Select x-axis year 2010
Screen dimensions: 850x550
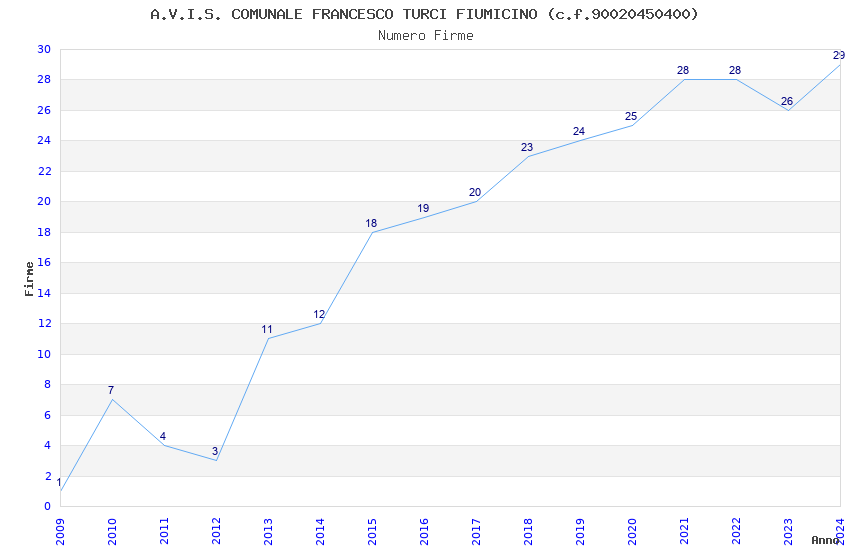[112, 532]
